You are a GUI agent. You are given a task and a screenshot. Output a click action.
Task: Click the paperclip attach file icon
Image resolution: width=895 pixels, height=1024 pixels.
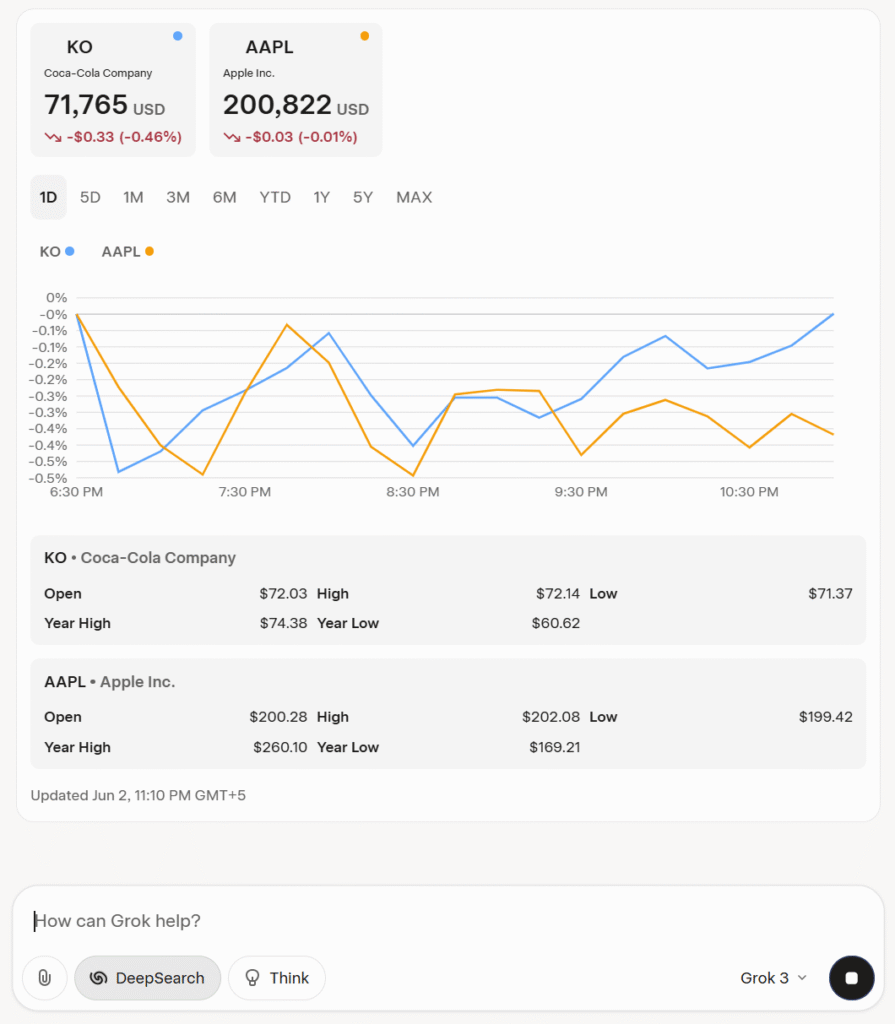tap(44, 978)
